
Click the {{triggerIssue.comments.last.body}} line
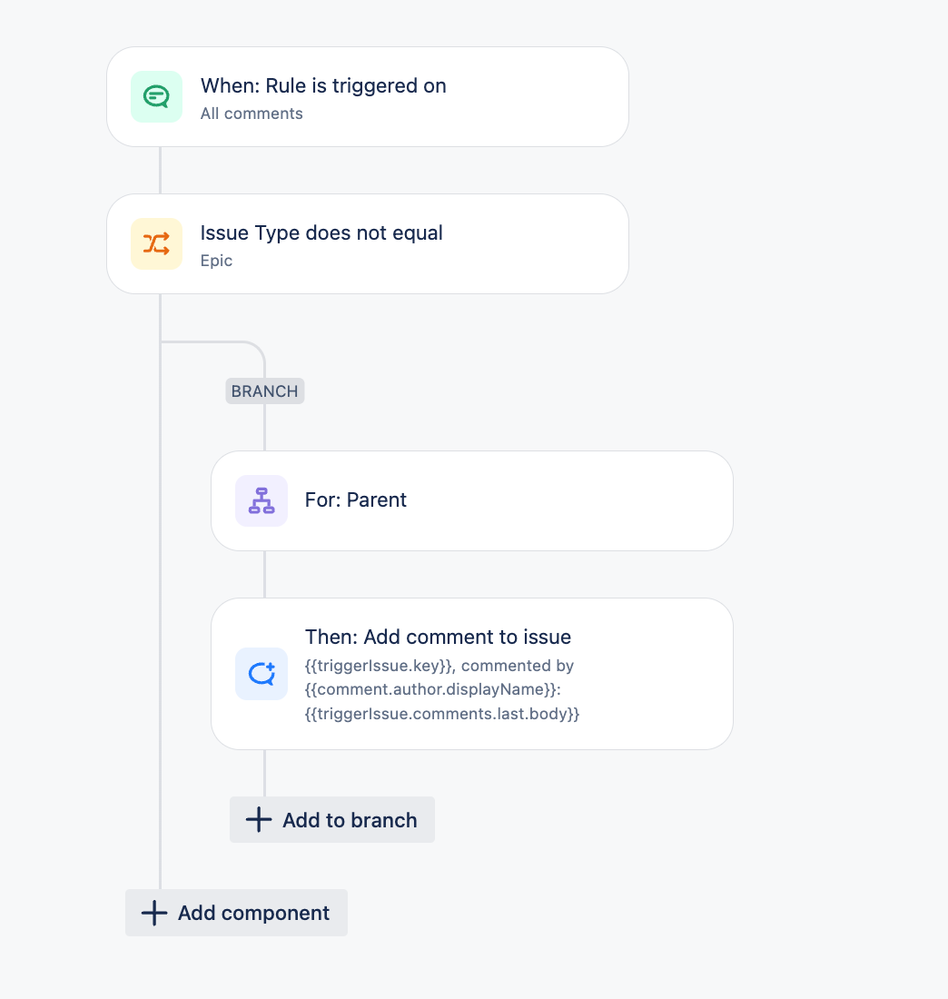[442, 714]
